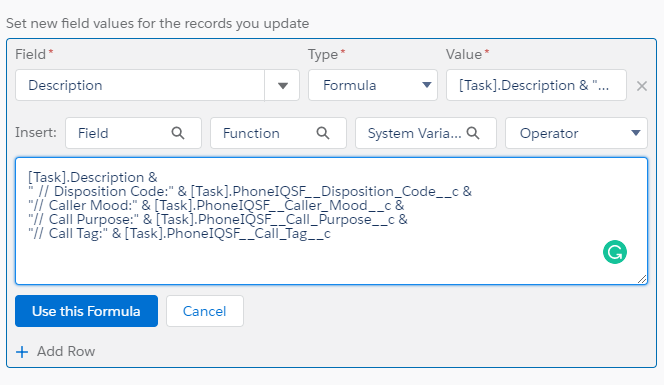
Task: Open the Operator dropdown
Action: [x=576, y=133]
